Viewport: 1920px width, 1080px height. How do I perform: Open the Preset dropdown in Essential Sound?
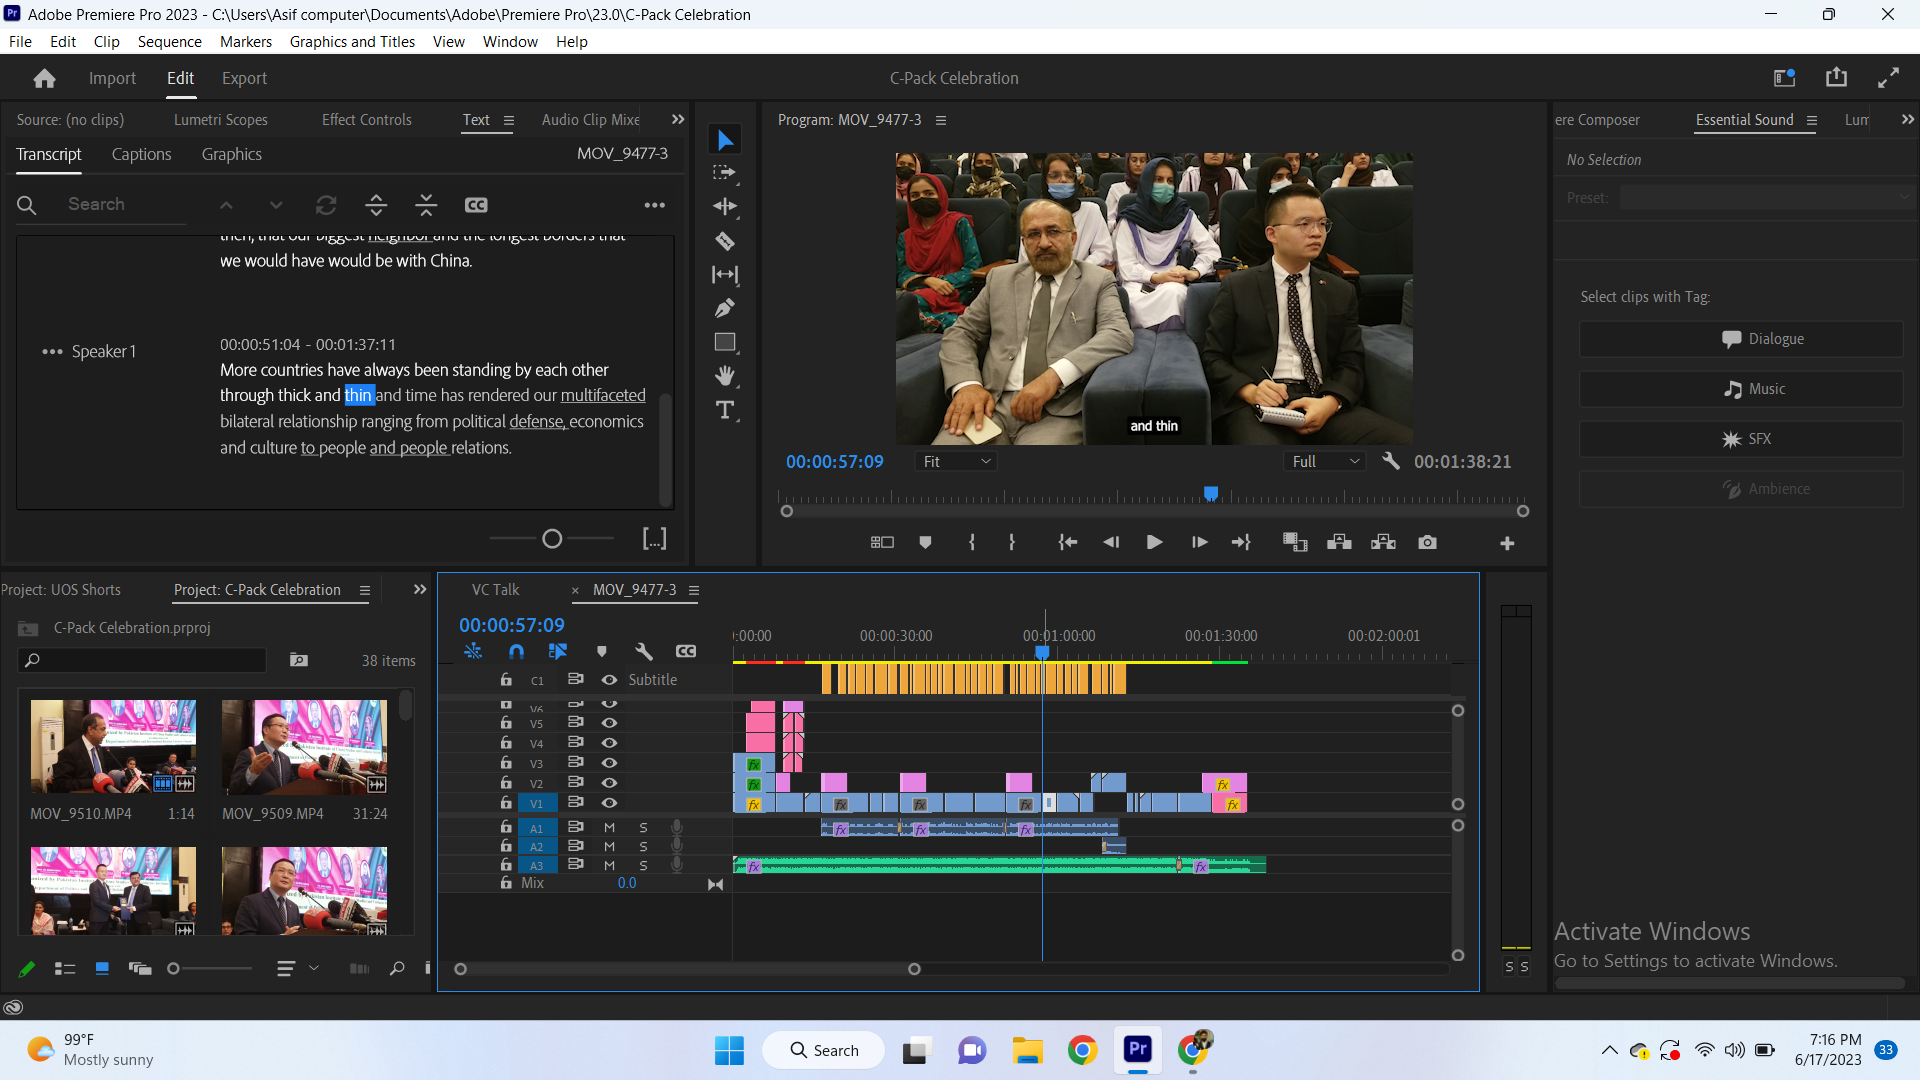pyautogui.click(x=1767, y=198)
